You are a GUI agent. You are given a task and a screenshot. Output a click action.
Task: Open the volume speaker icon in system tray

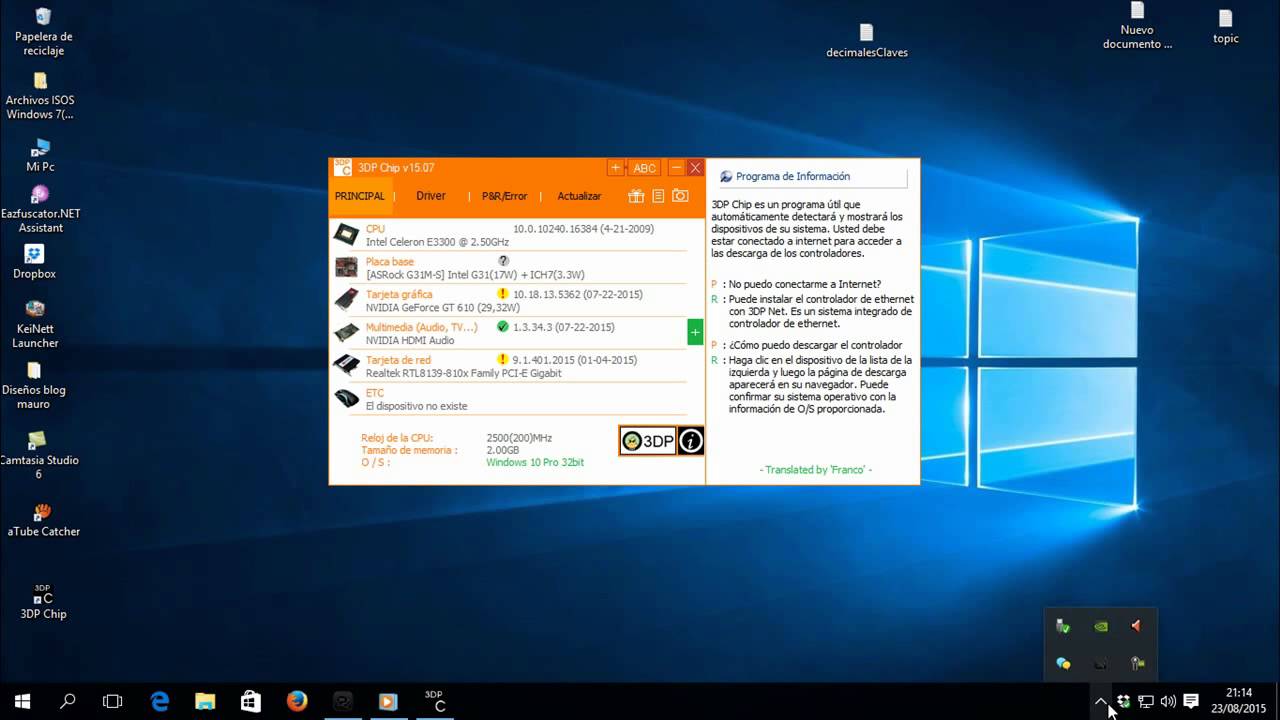coord(1168,702)
